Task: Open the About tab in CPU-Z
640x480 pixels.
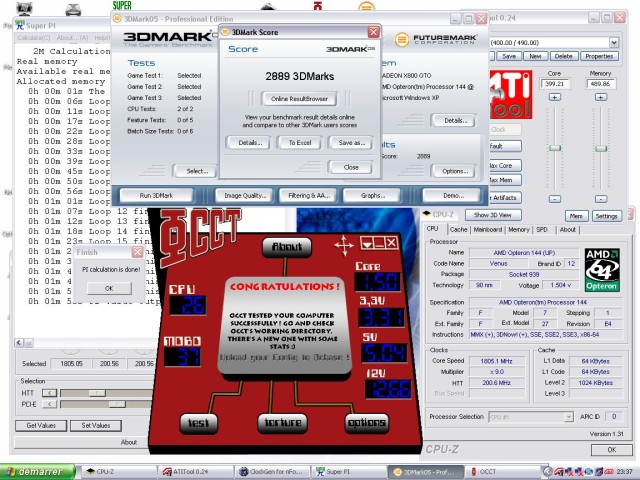Action: (x=567, y=229)
